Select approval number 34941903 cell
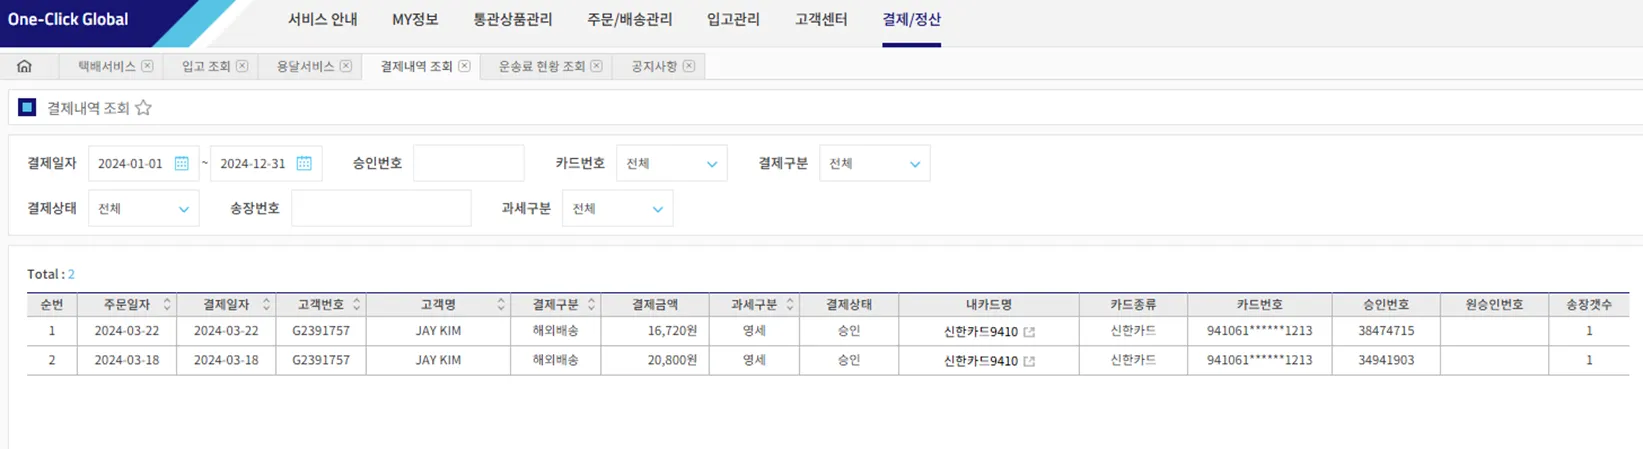 pos(1386,360)
